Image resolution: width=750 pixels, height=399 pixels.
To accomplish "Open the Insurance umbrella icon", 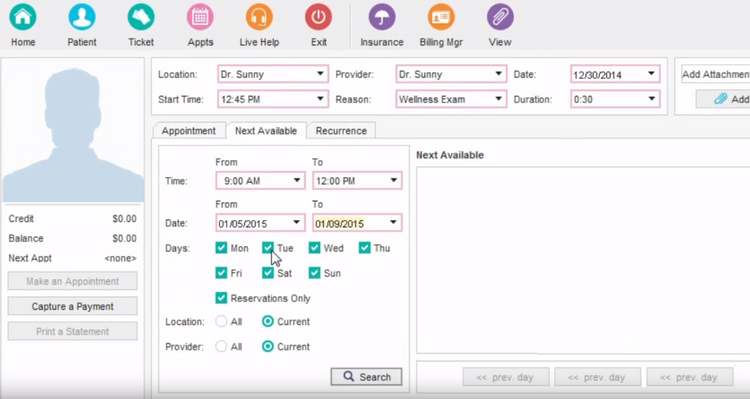I will [x=382, y=17].
